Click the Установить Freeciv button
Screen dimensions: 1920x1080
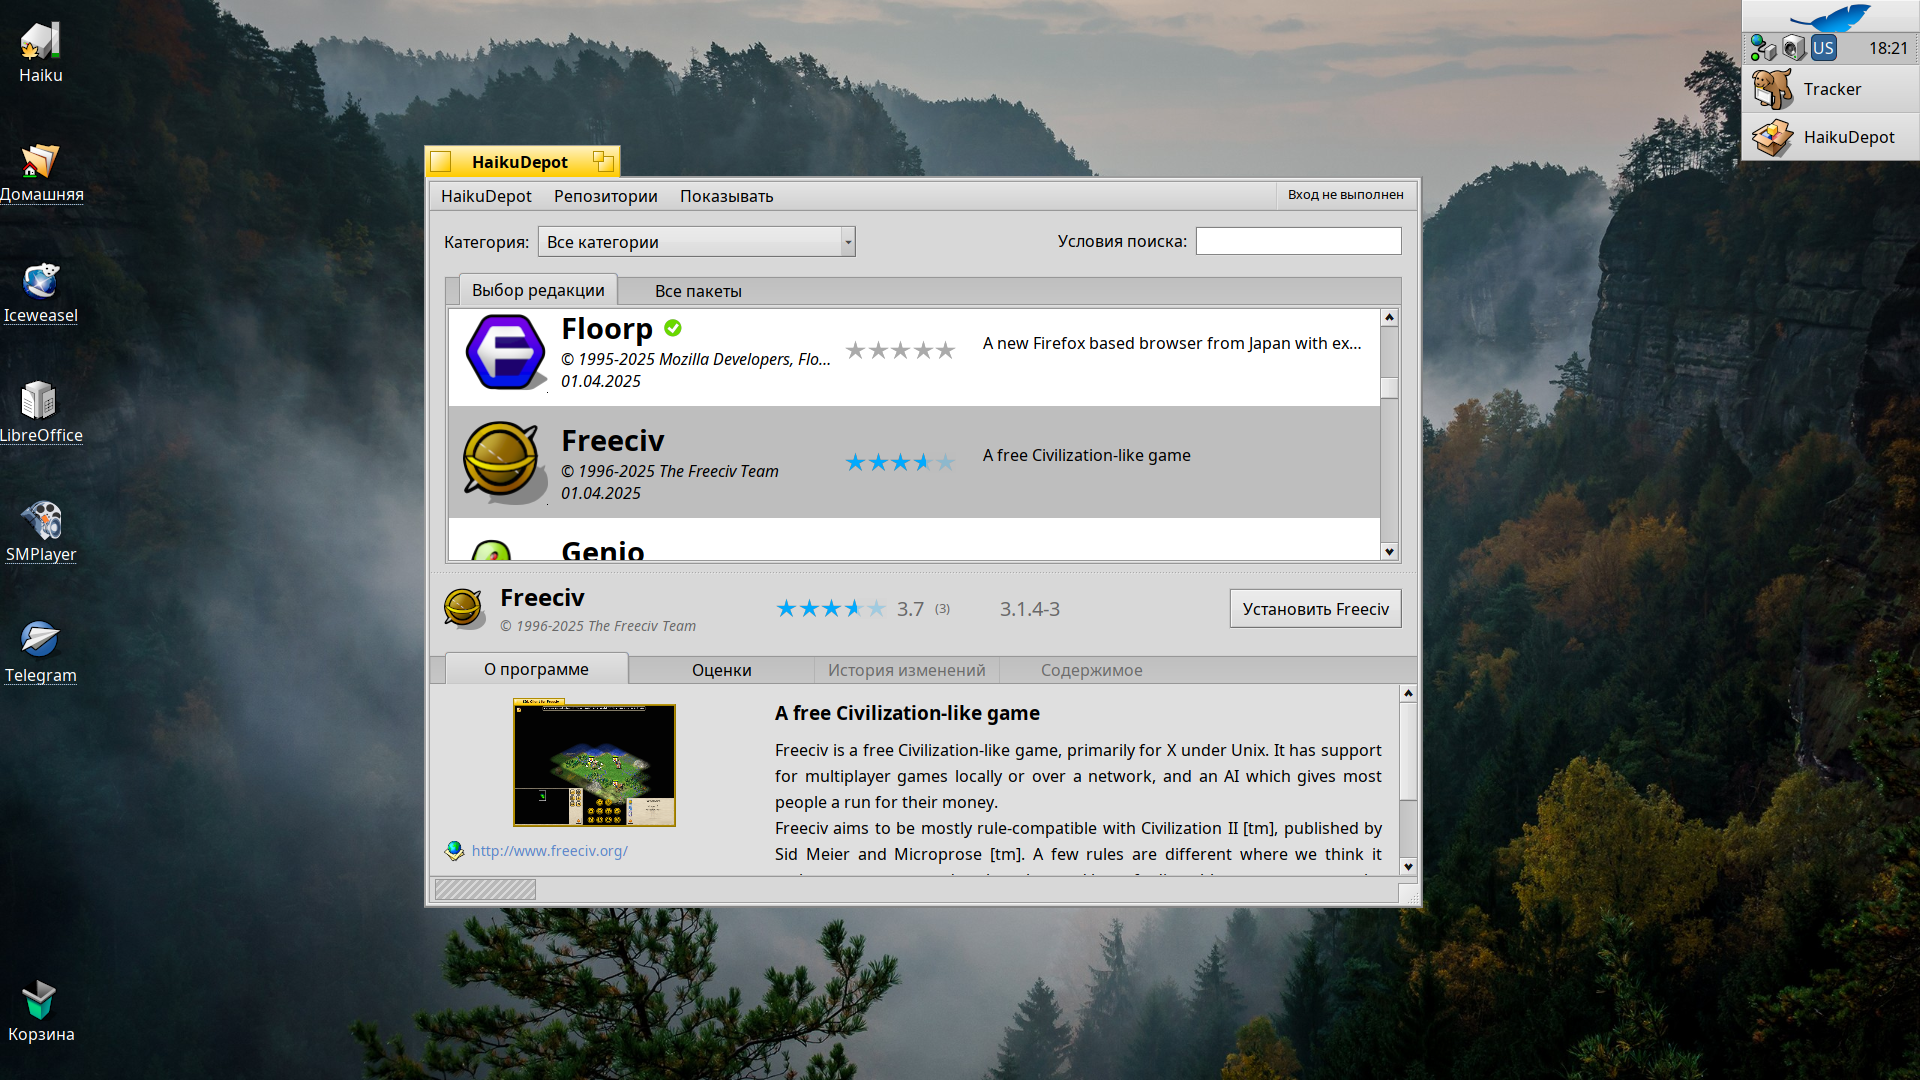tap(1315, 609)
